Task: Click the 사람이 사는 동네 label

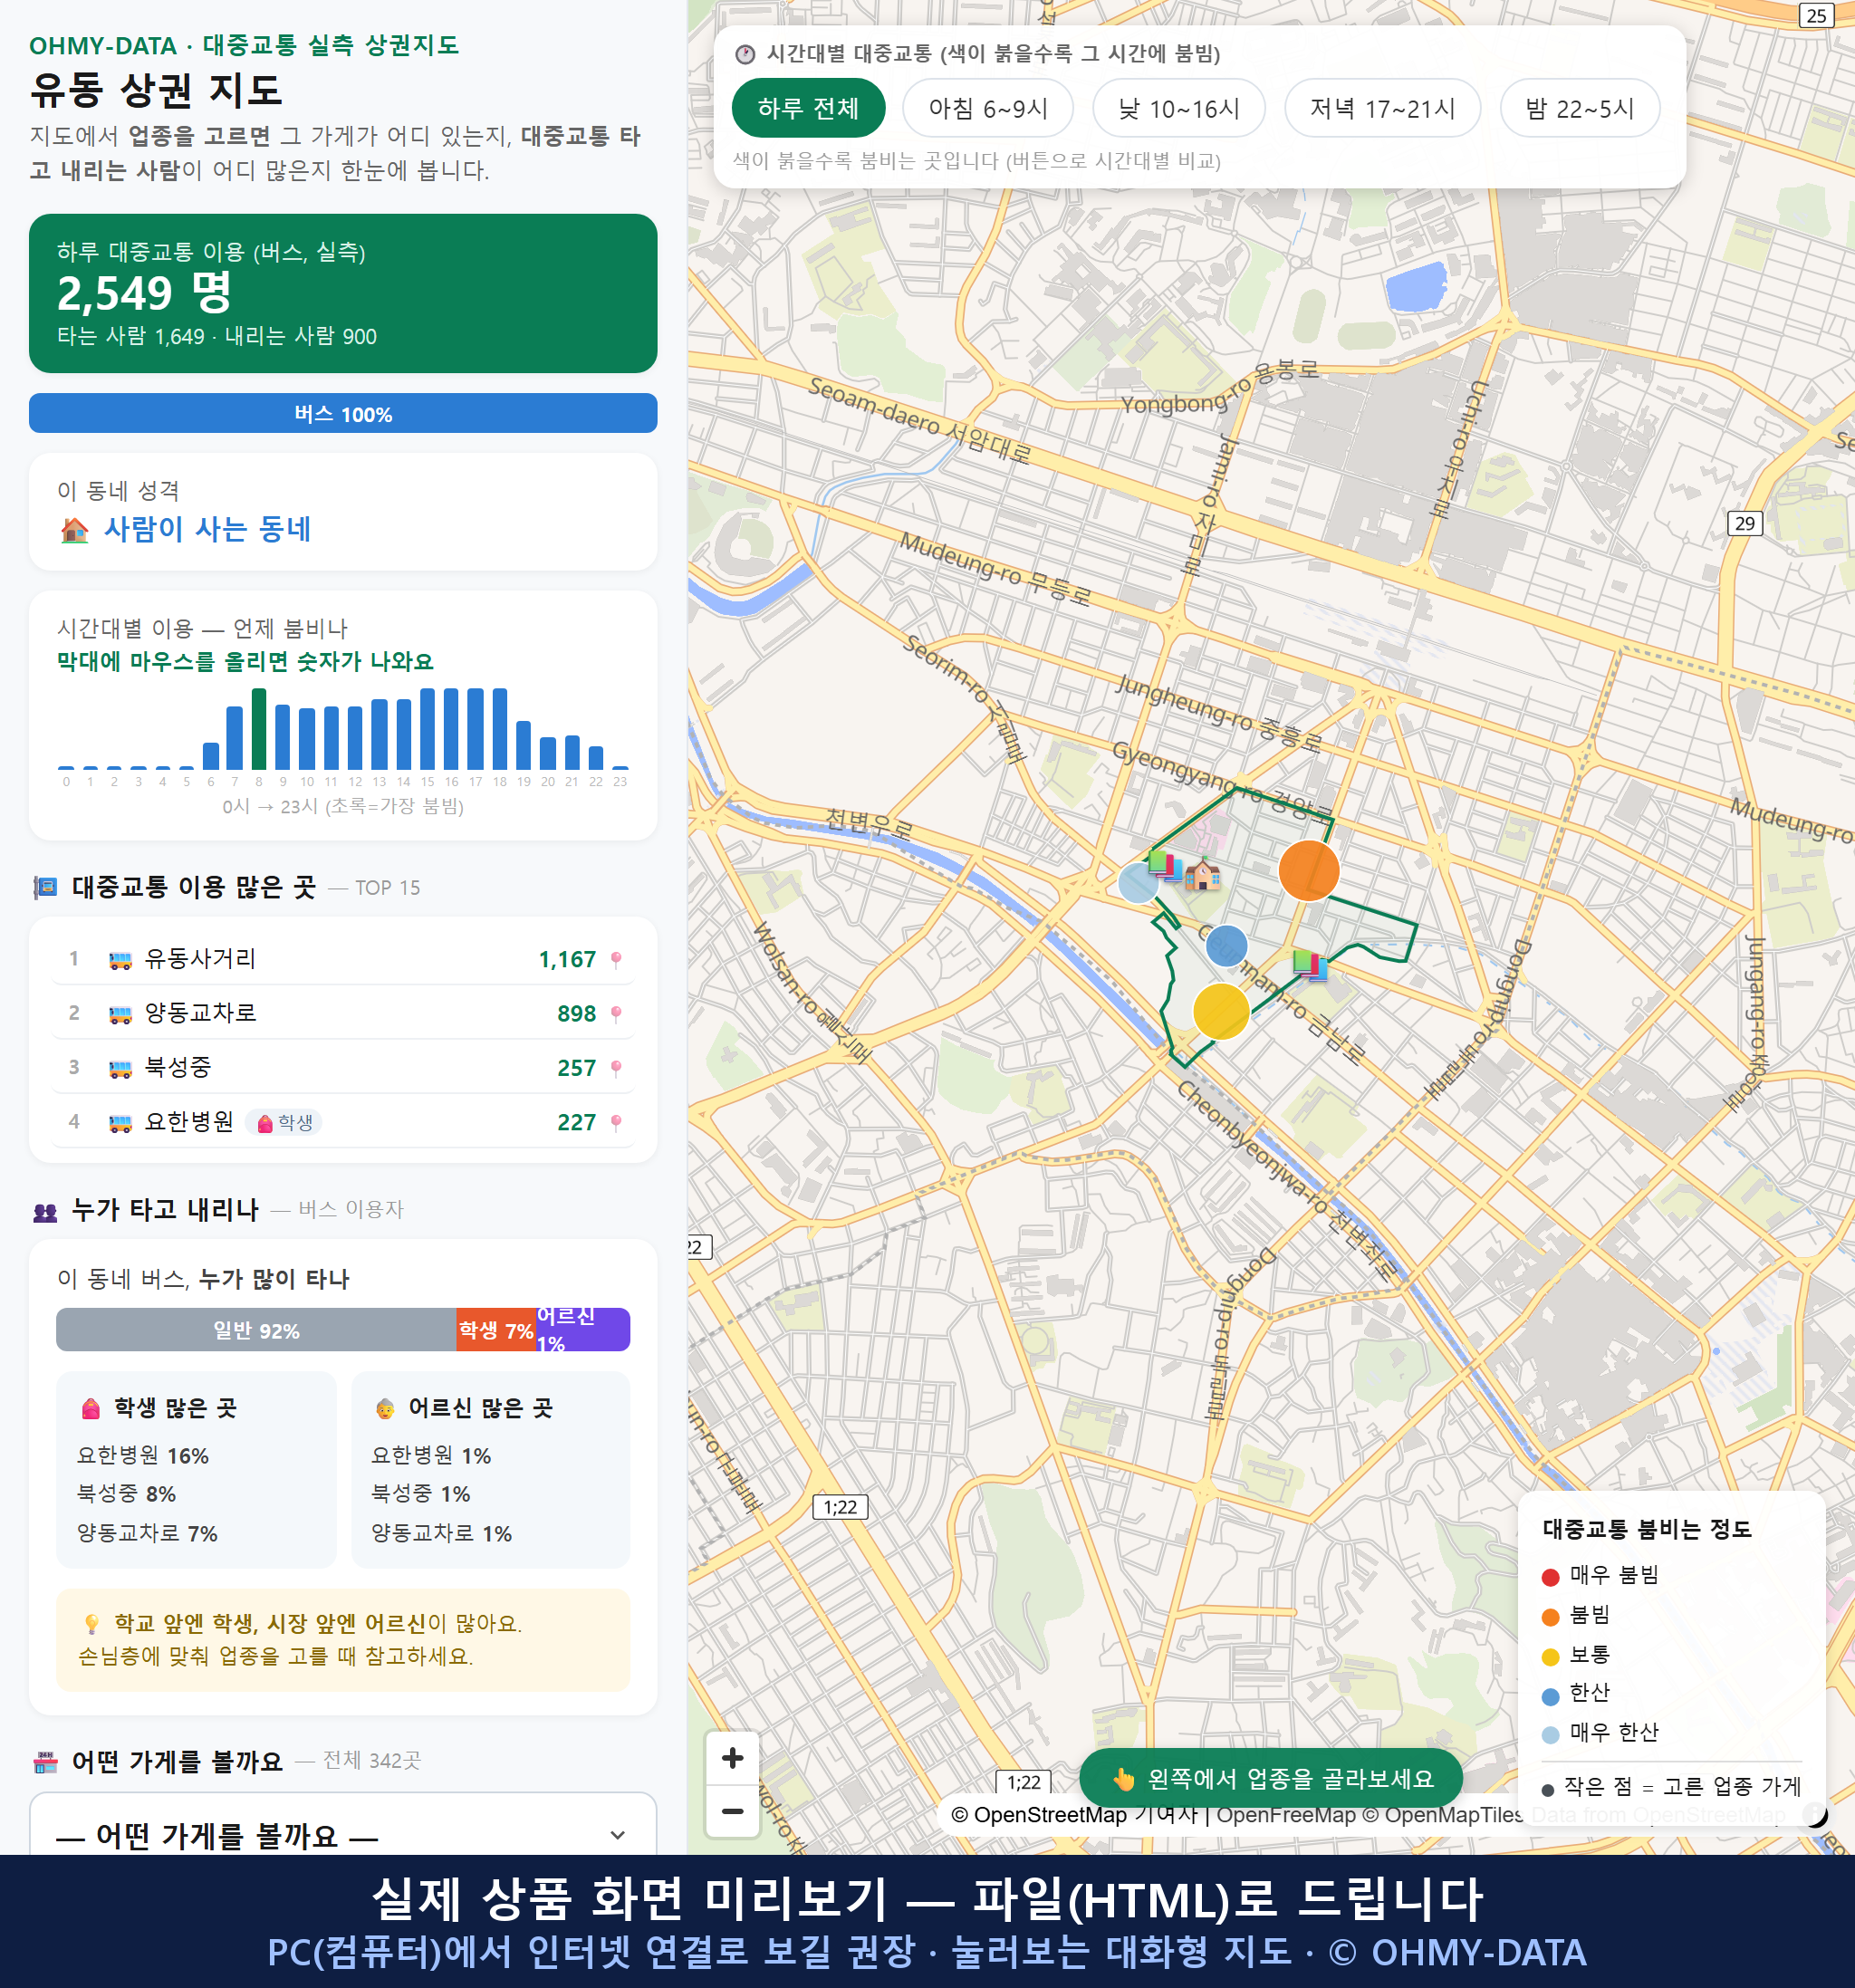Action: pyautogui.click(x=208, y=529)
